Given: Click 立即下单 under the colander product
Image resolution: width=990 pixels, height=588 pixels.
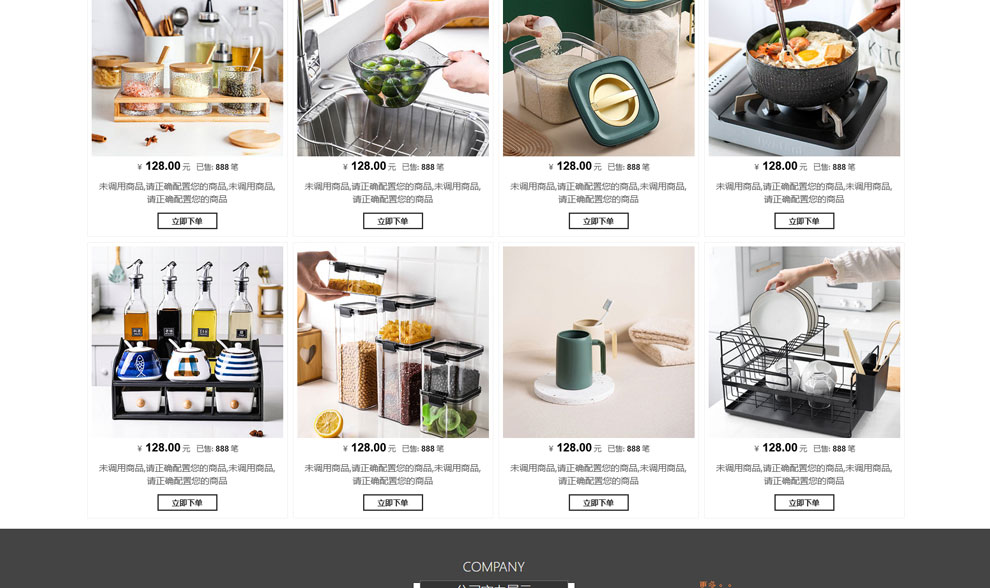Looking at the screenshot, I should (393, 221).
